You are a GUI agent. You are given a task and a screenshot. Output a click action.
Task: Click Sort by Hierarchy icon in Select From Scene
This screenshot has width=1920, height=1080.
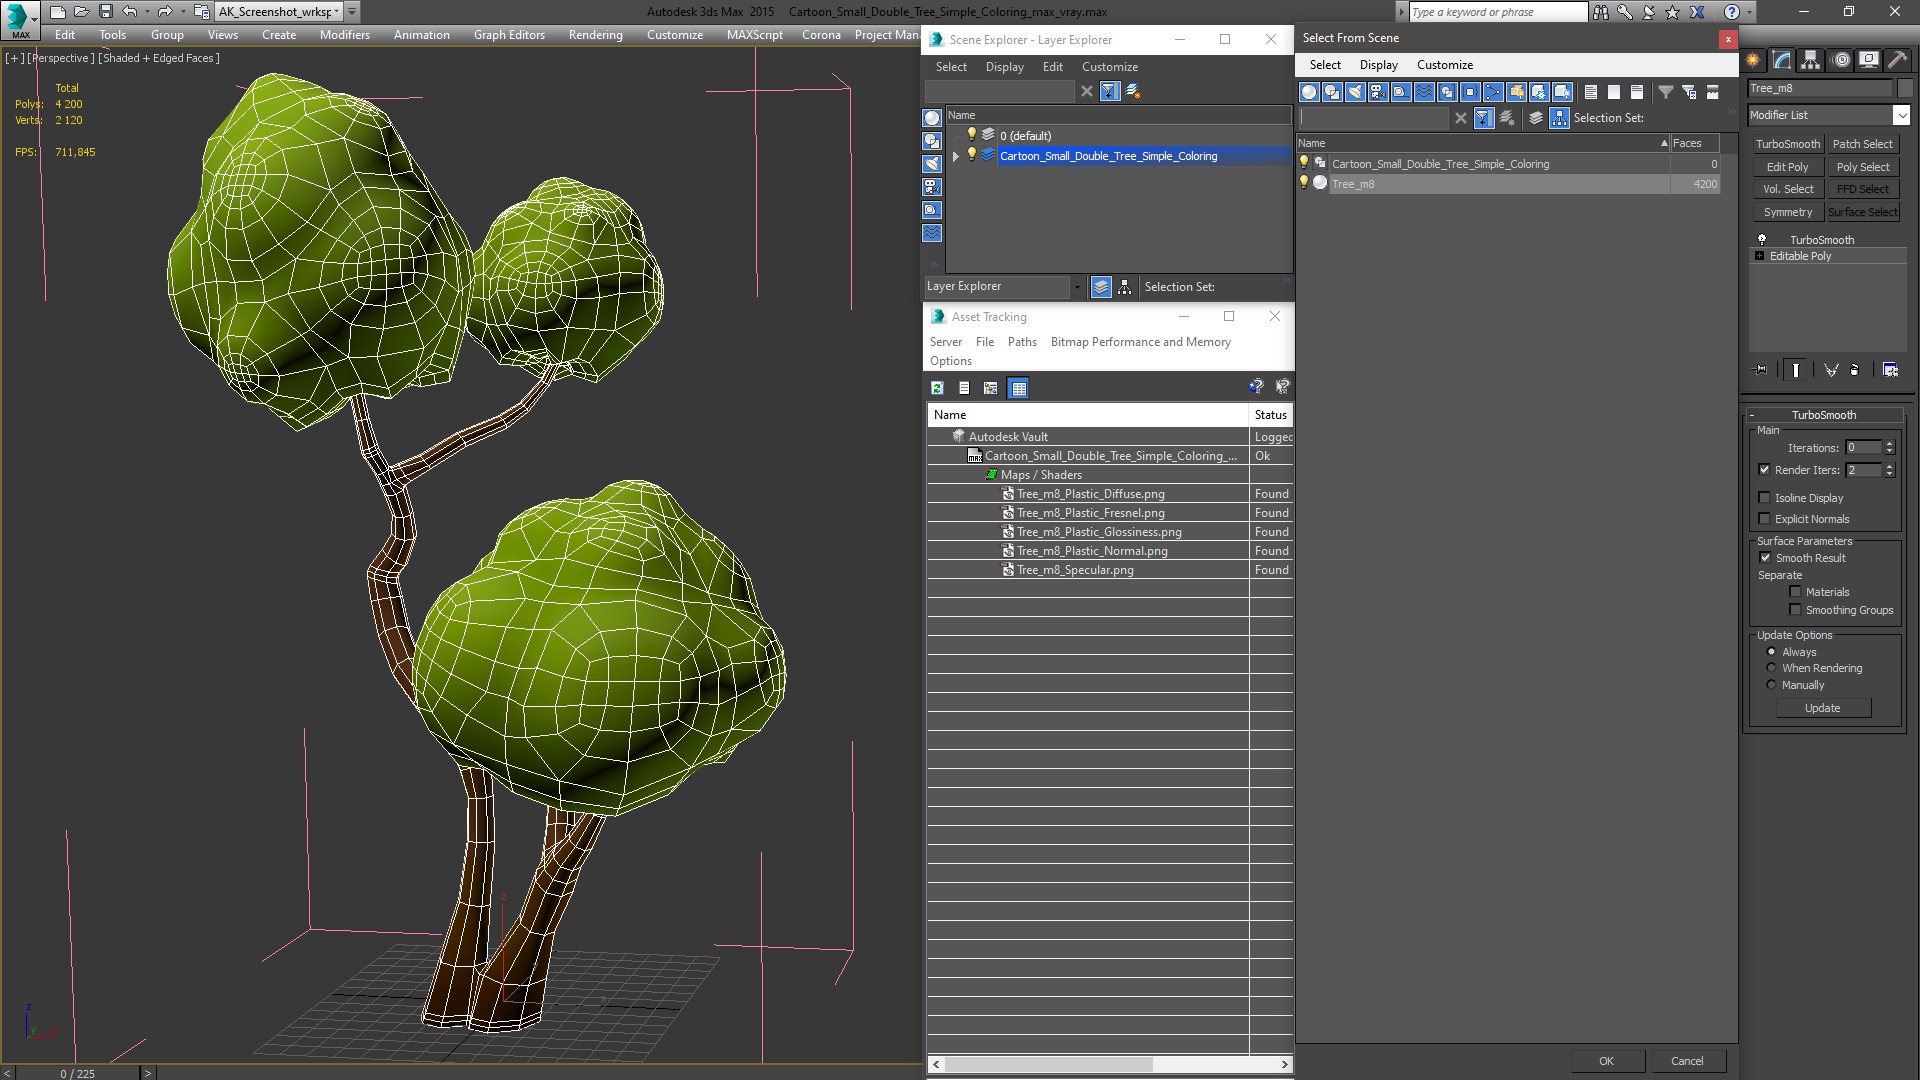[1559, 118]
